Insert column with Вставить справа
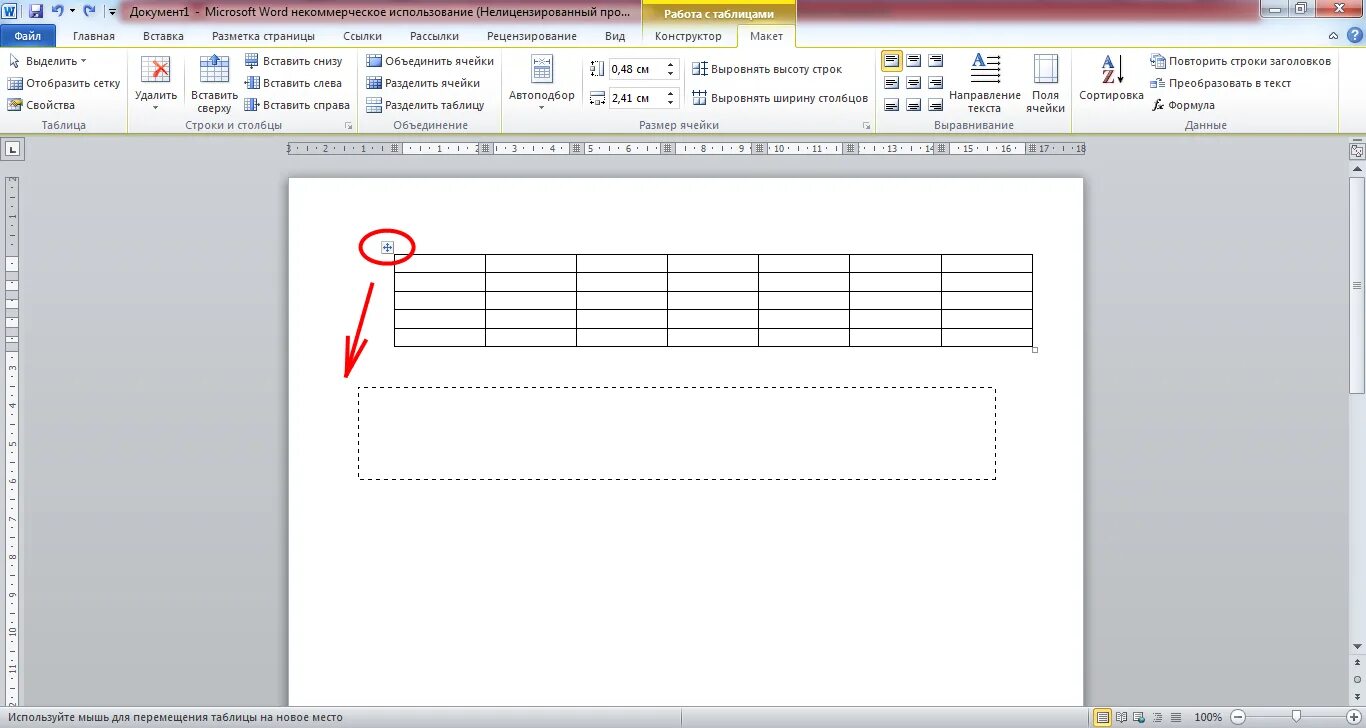Viewport: 1366px width, 728px height. 298,105
